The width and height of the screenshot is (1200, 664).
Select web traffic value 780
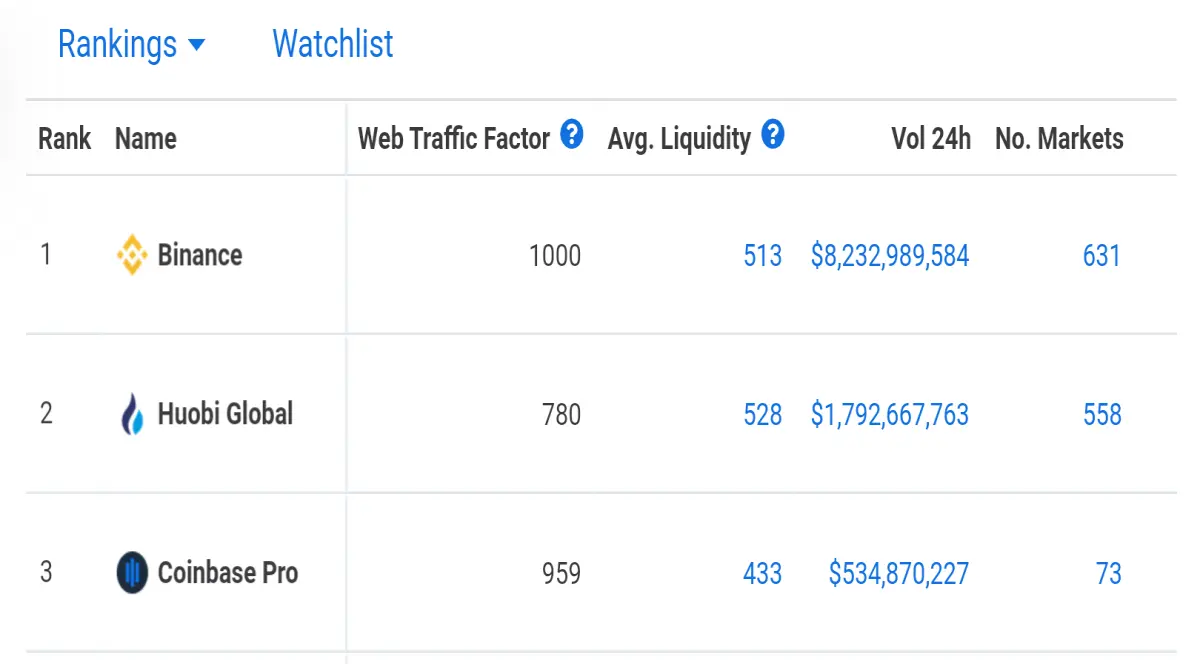561,414
